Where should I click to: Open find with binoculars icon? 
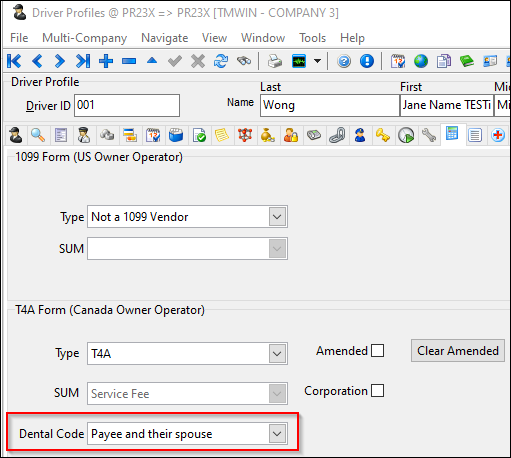pos(244,61)
